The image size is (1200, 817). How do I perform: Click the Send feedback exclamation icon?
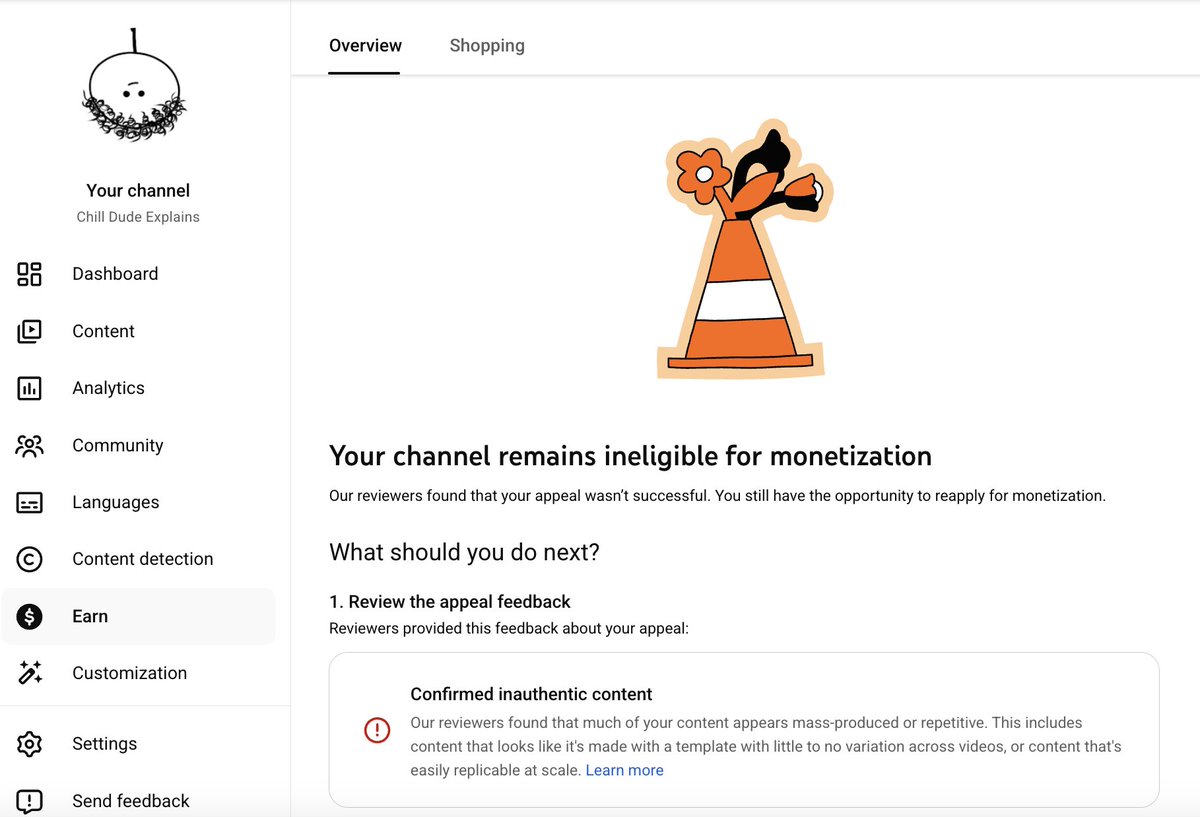[x=29, y=801]
